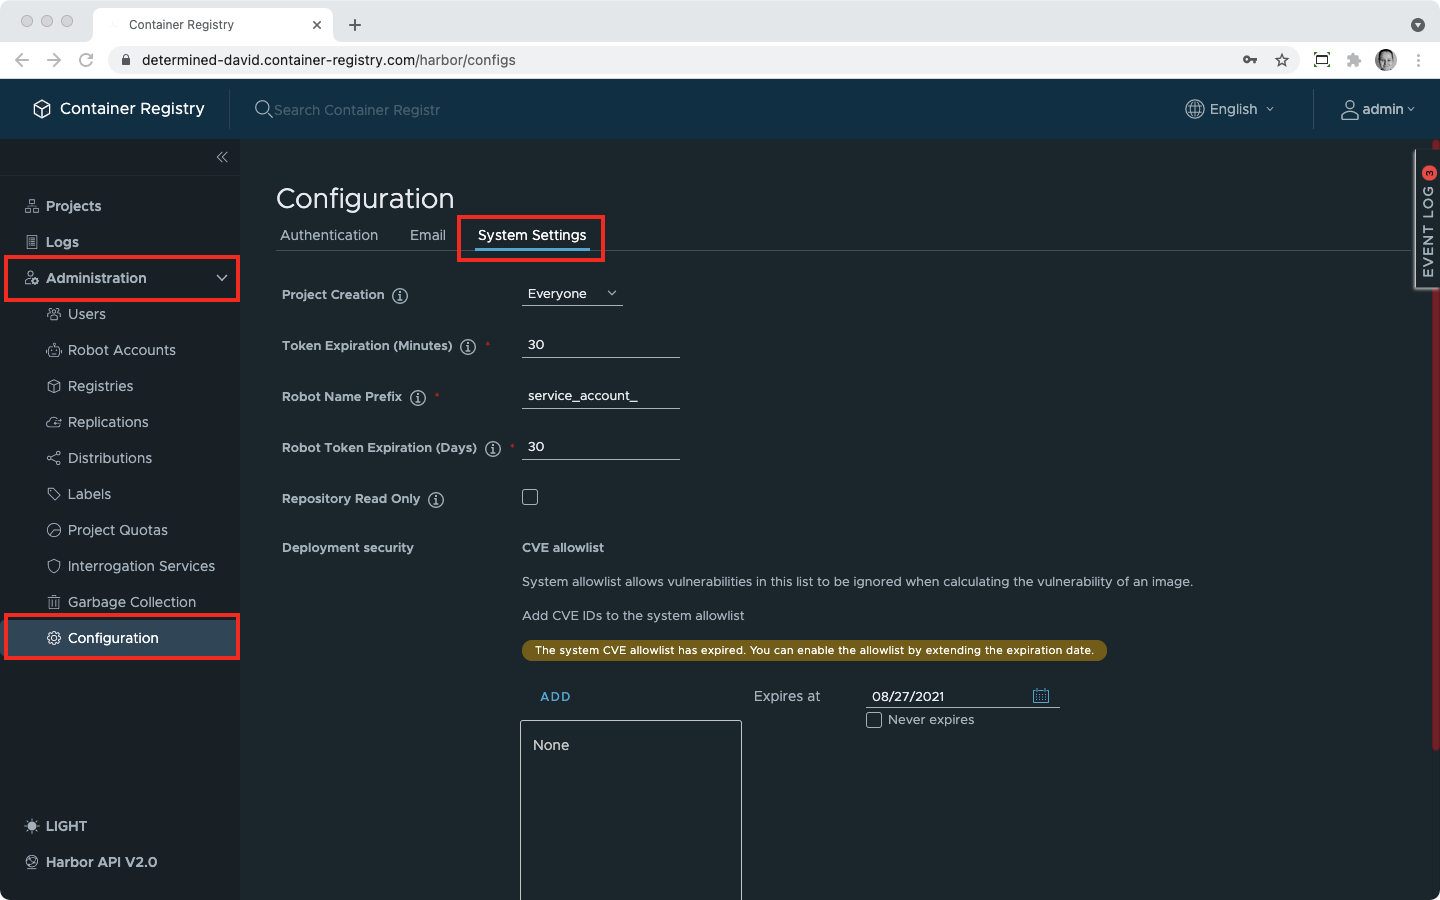Click the Project Creation info icon
Viewport: 1440px width, 900px height.
400,295
